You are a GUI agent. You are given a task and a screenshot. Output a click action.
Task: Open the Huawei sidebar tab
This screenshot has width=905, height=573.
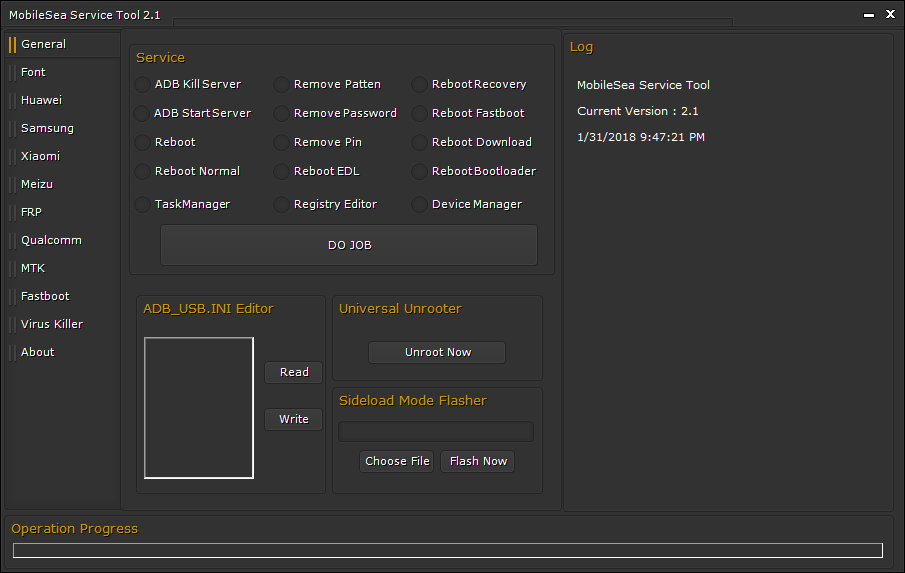click(x=63, y=100)
